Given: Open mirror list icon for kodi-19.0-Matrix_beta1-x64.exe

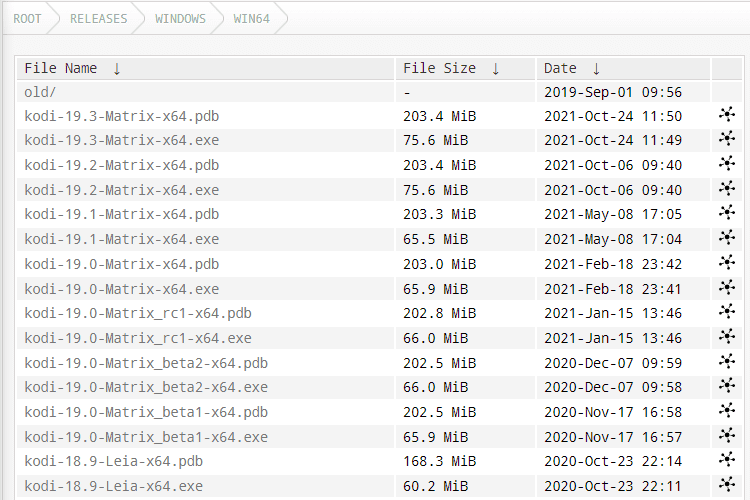Looking at the screenshot, I should pyautogui.click(x=727, y=435).
